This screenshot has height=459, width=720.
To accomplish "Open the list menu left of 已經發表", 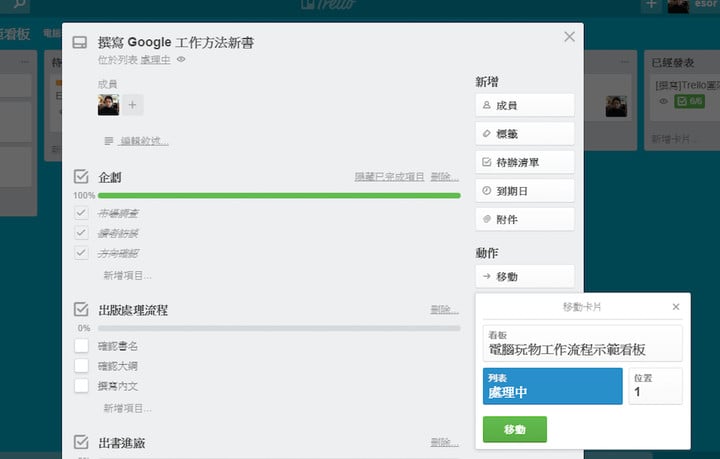I will point(624,62).
